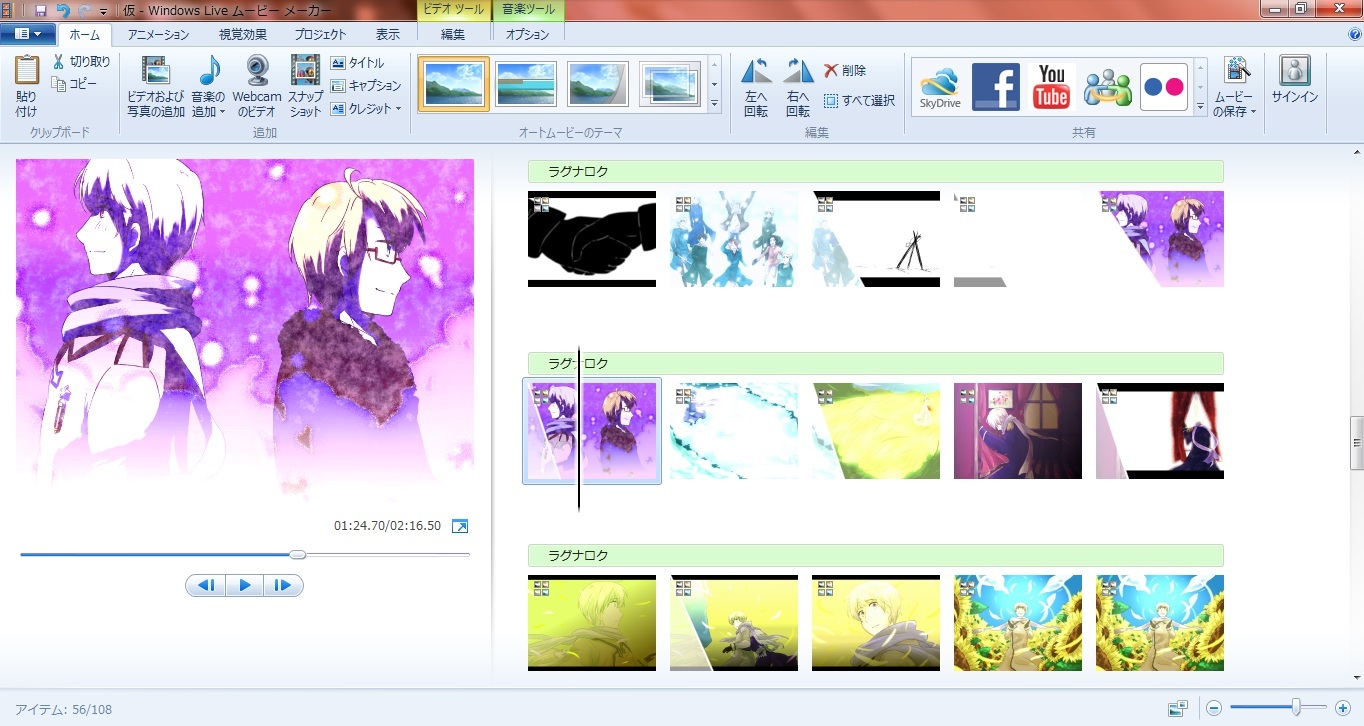The image size is (1364, 726).
Task: Redo the last undone action
Action: tap(85, 10)
